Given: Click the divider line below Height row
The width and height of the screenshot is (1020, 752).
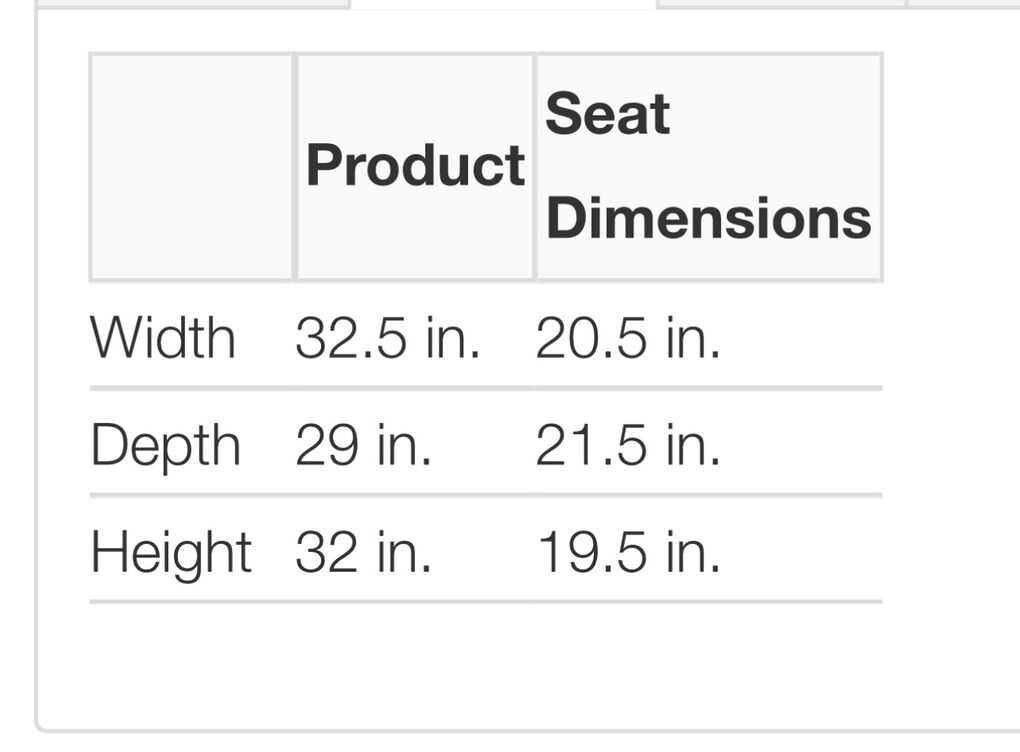Looking at the screenshot, I should pos(485,602).
